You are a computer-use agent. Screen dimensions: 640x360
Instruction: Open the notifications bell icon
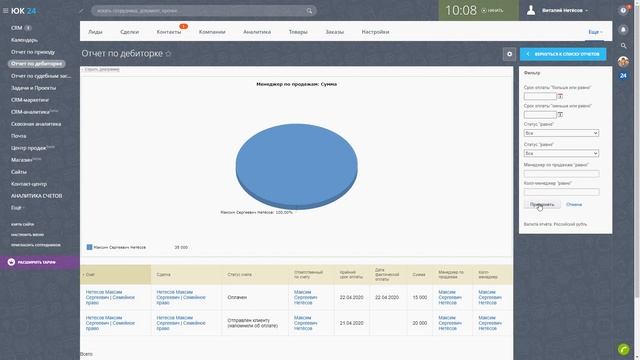[623, 30]
